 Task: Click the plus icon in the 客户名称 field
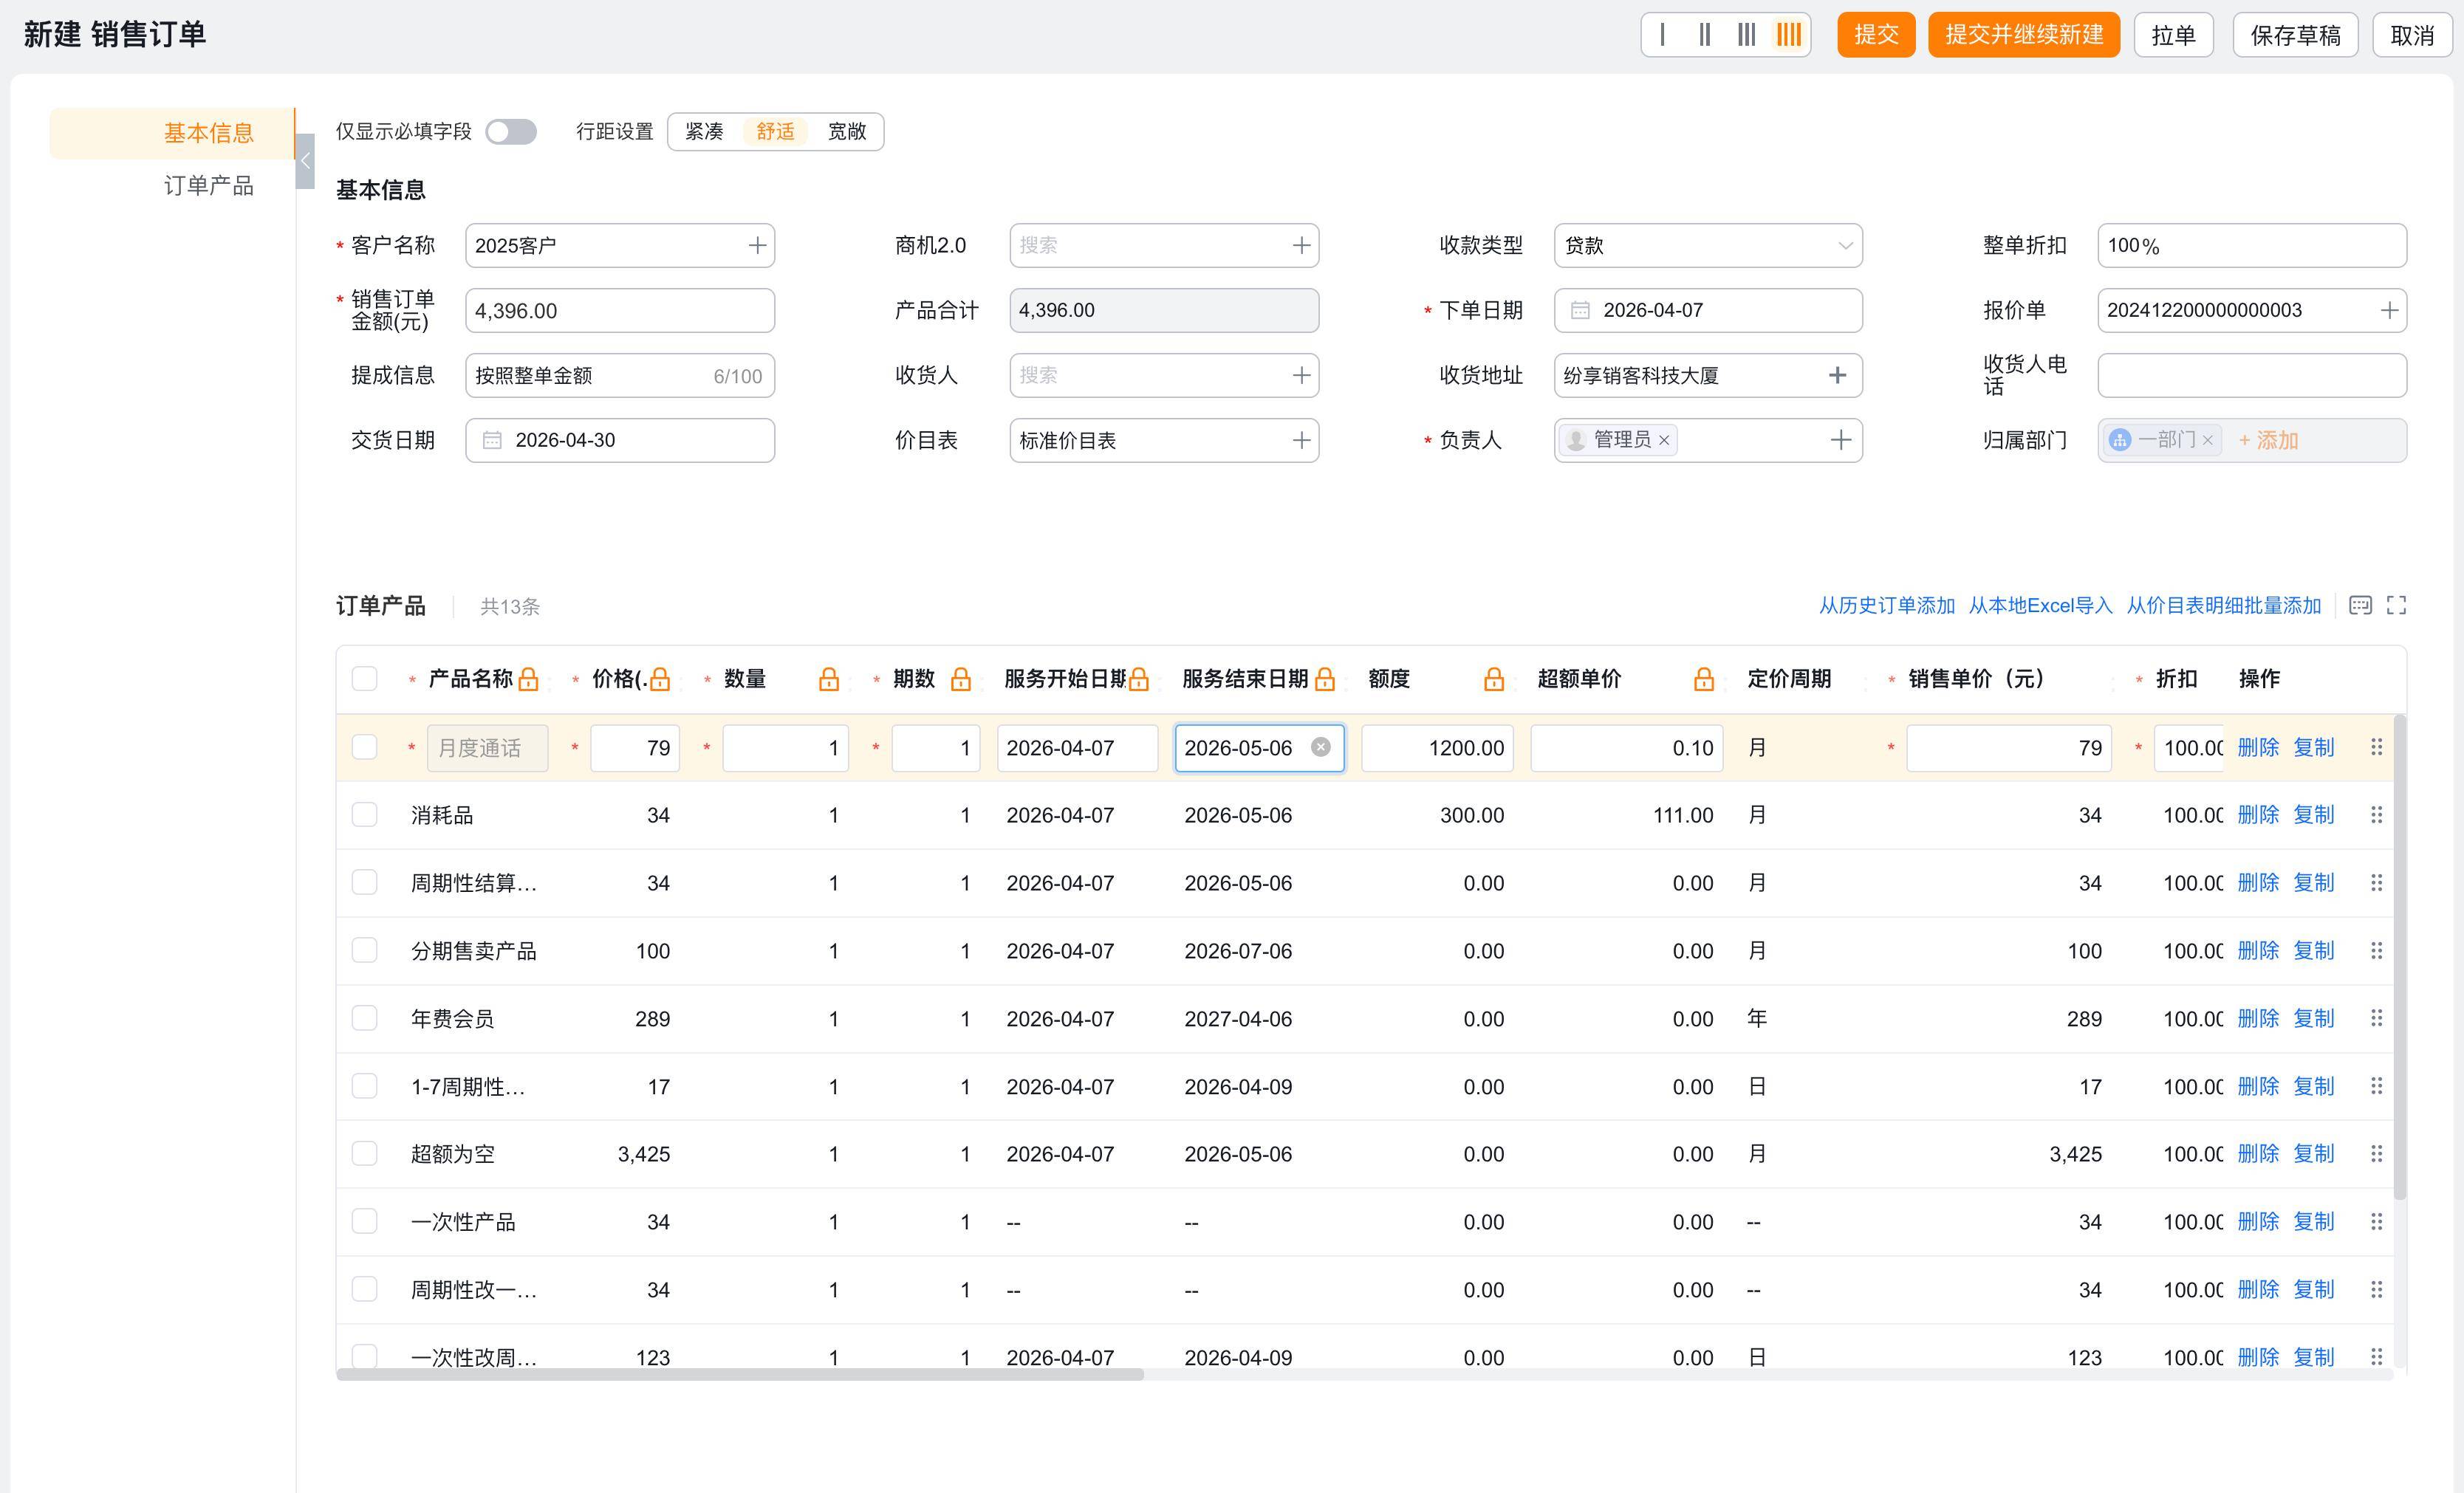[757, 246]
